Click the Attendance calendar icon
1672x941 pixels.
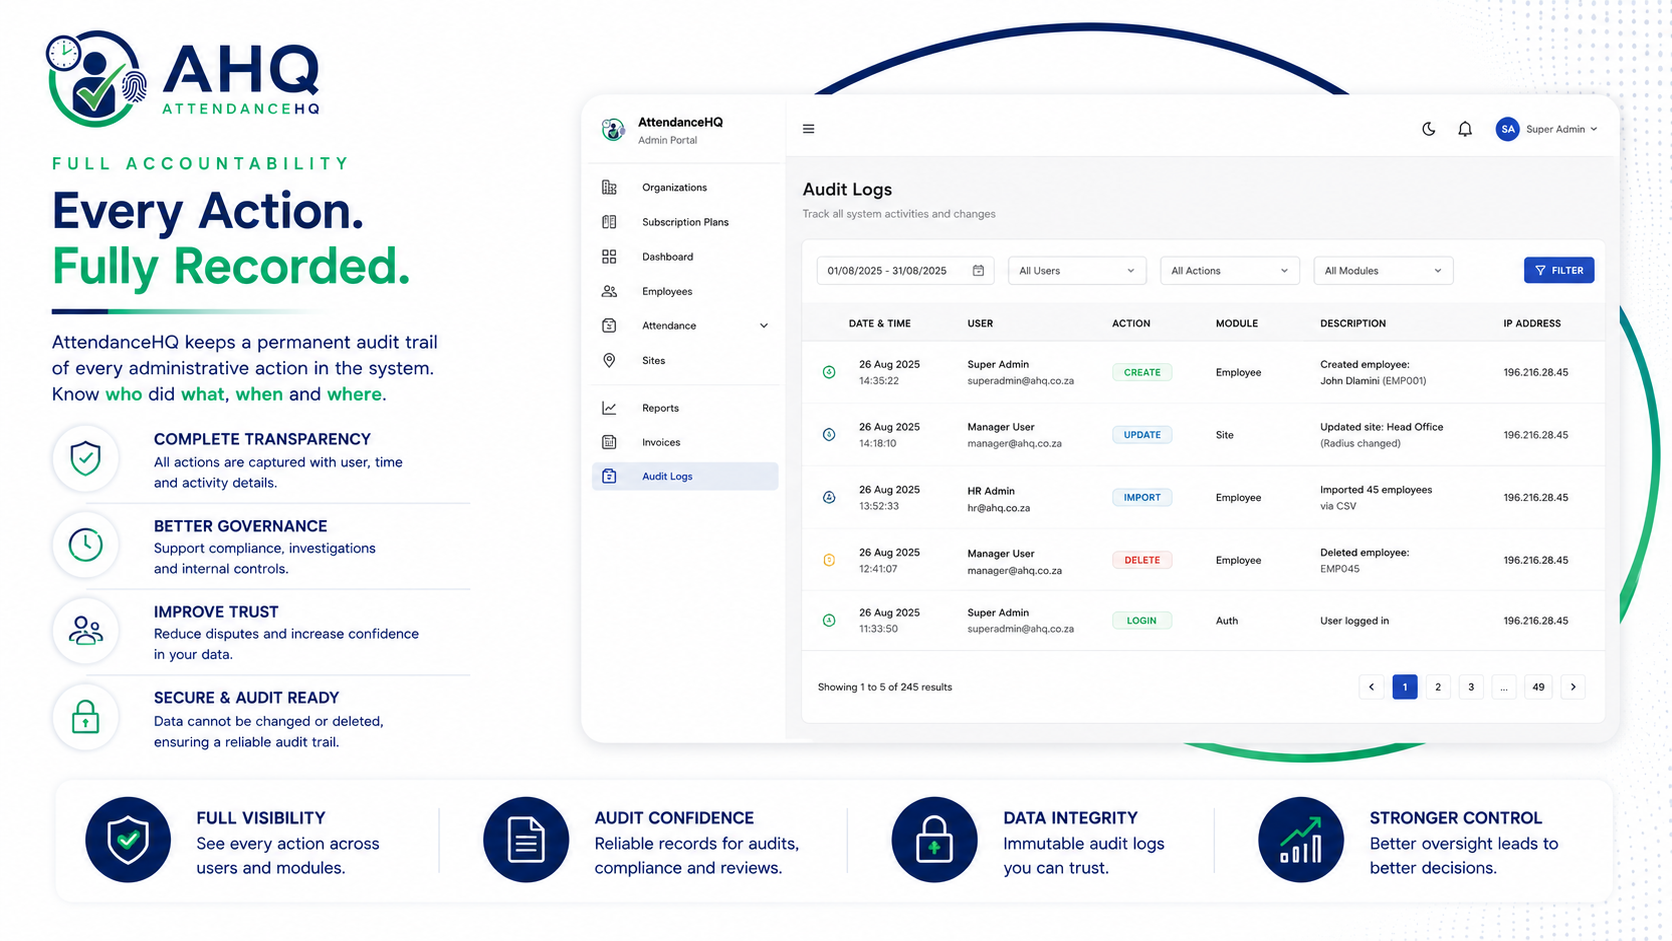pos(609,326)
